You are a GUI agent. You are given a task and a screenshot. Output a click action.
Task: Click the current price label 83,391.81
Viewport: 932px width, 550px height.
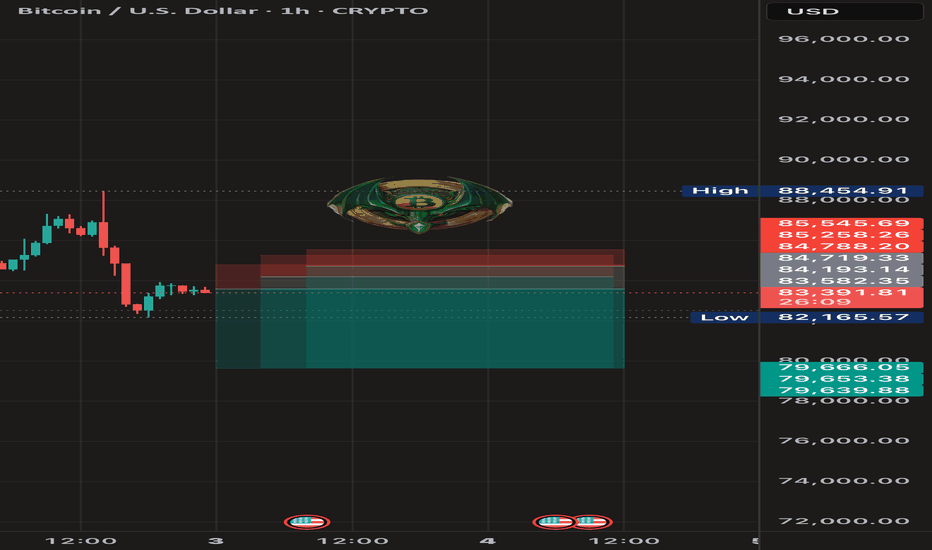[842, 292]
